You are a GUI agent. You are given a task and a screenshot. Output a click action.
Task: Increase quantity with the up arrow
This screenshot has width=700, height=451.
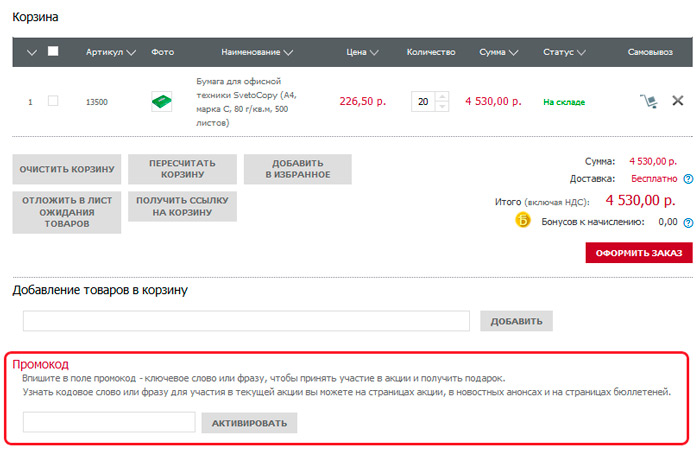442,97
